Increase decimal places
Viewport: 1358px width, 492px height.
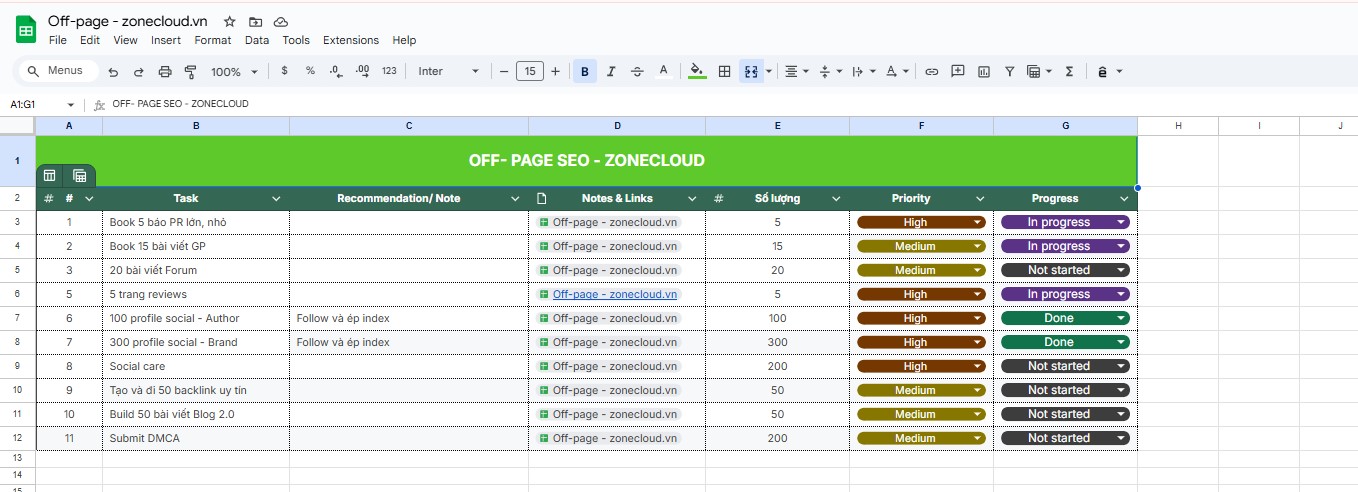(363, 71)
